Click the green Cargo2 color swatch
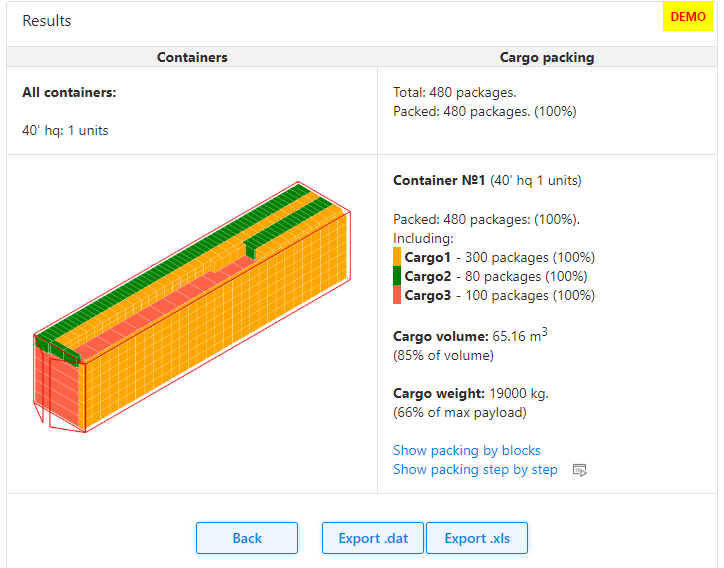 (x=397, y=276)
